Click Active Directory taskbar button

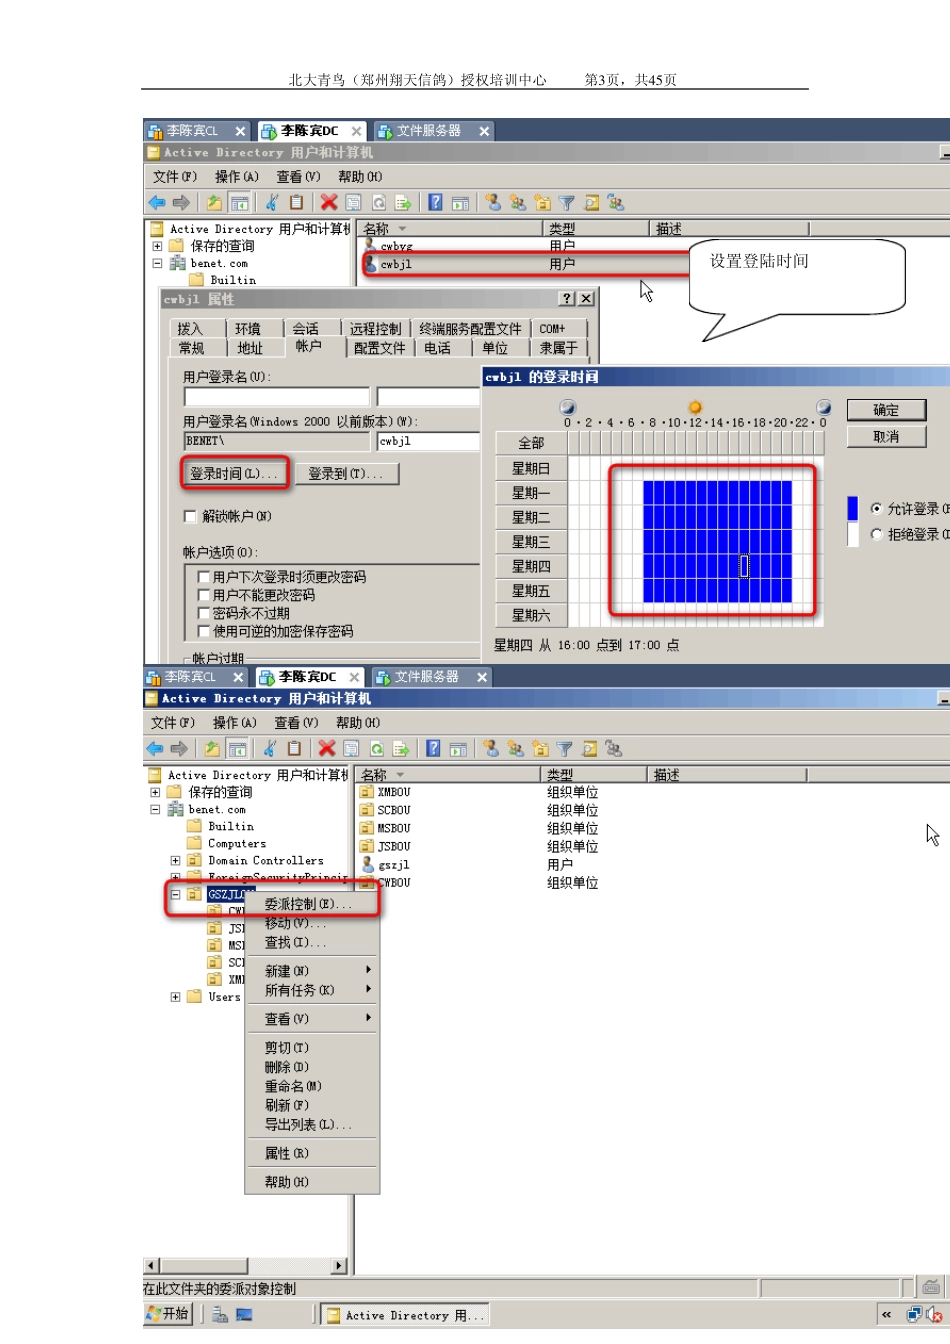[405, 1316]
